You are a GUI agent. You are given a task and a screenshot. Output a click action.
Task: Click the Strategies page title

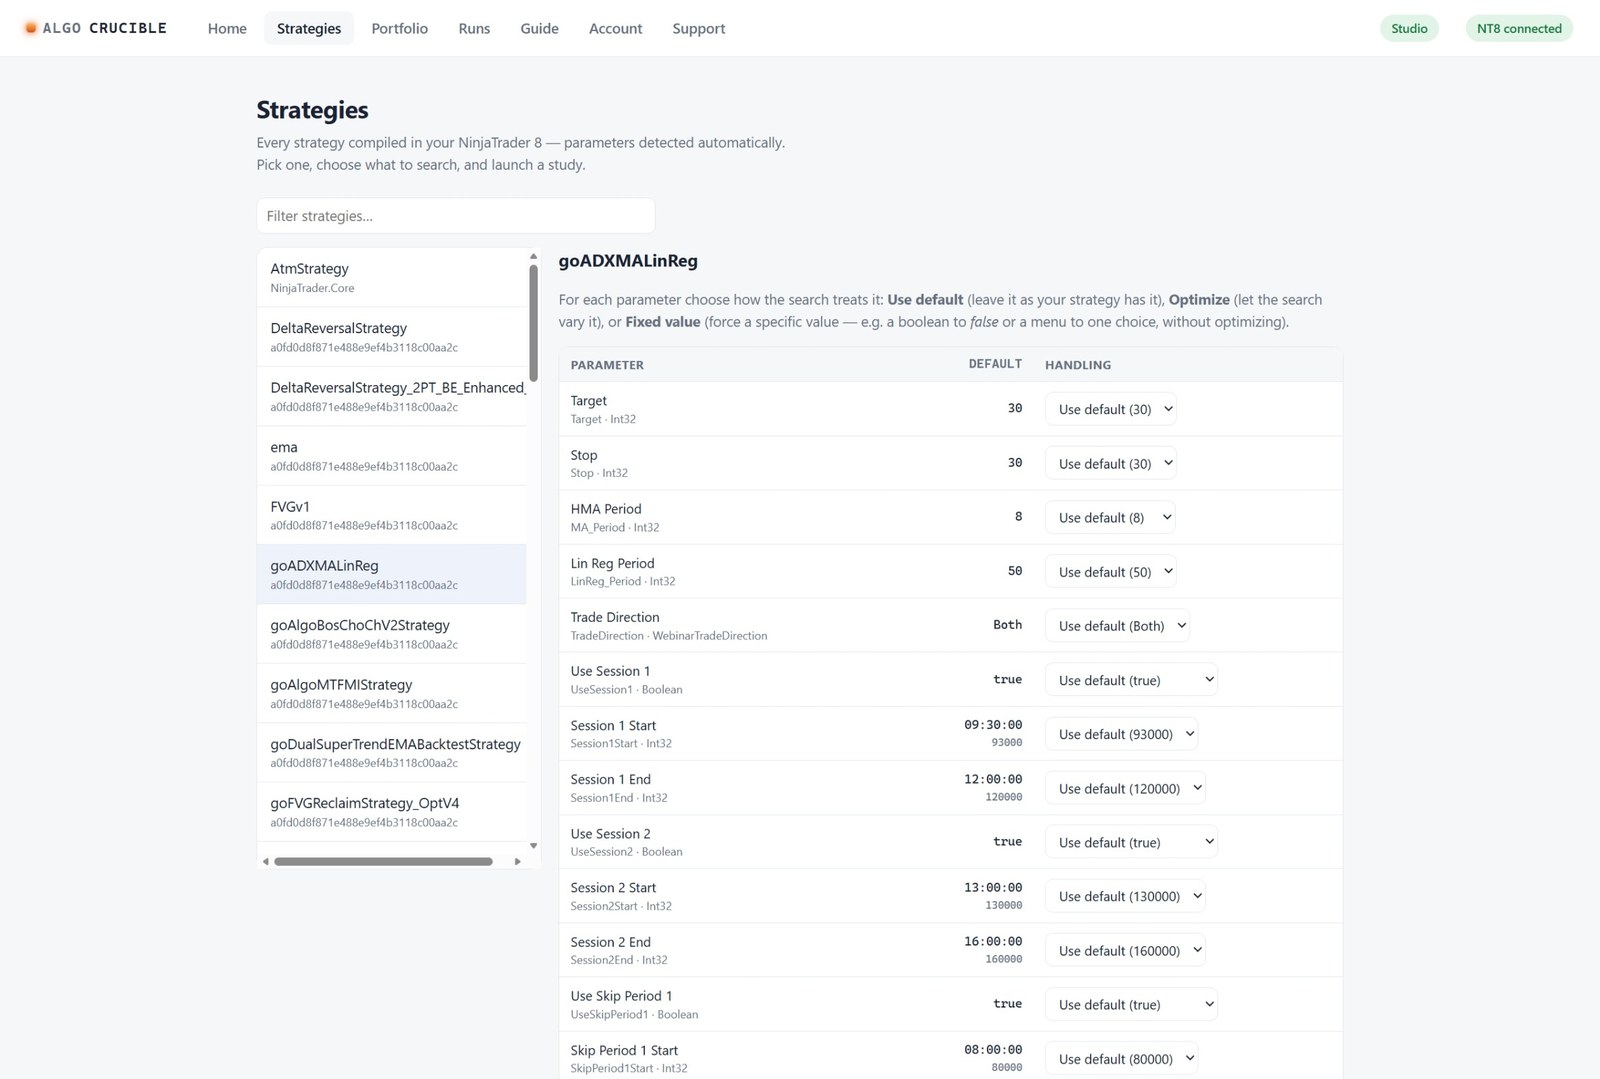[312, 110]
